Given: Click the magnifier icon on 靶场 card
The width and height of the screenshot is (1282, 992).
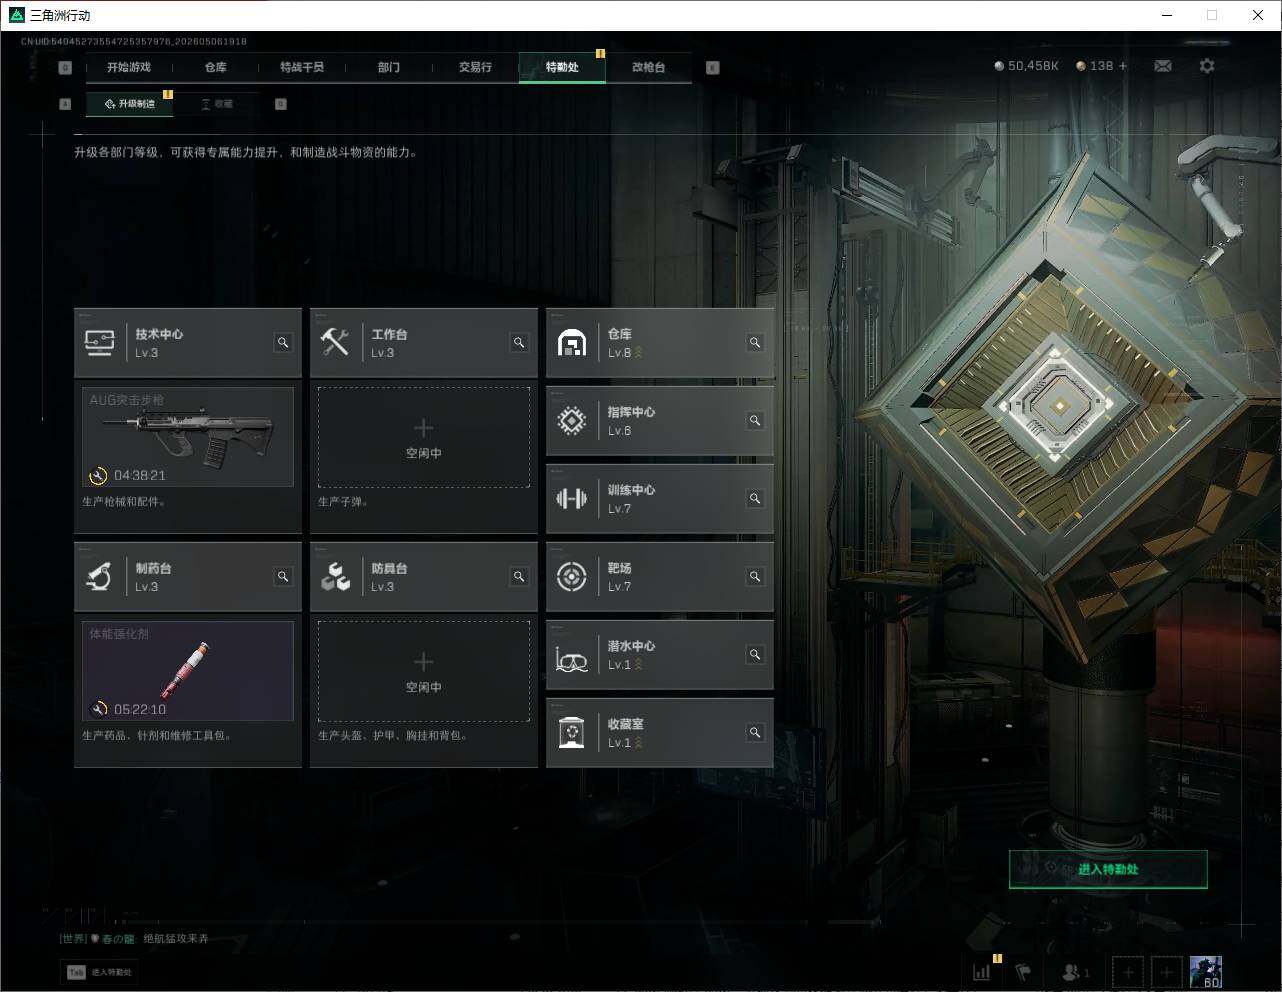Looking at the screenshot, I should [x=755, y=577].
